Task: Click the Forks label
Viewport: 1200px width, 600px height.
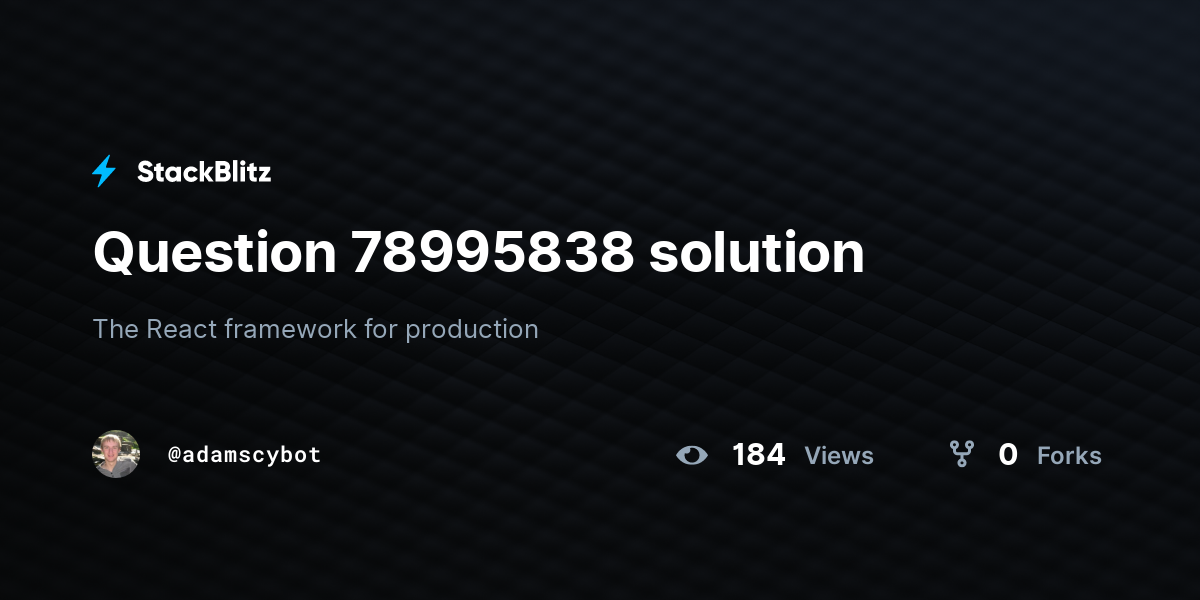Action: pos(1069,456)
